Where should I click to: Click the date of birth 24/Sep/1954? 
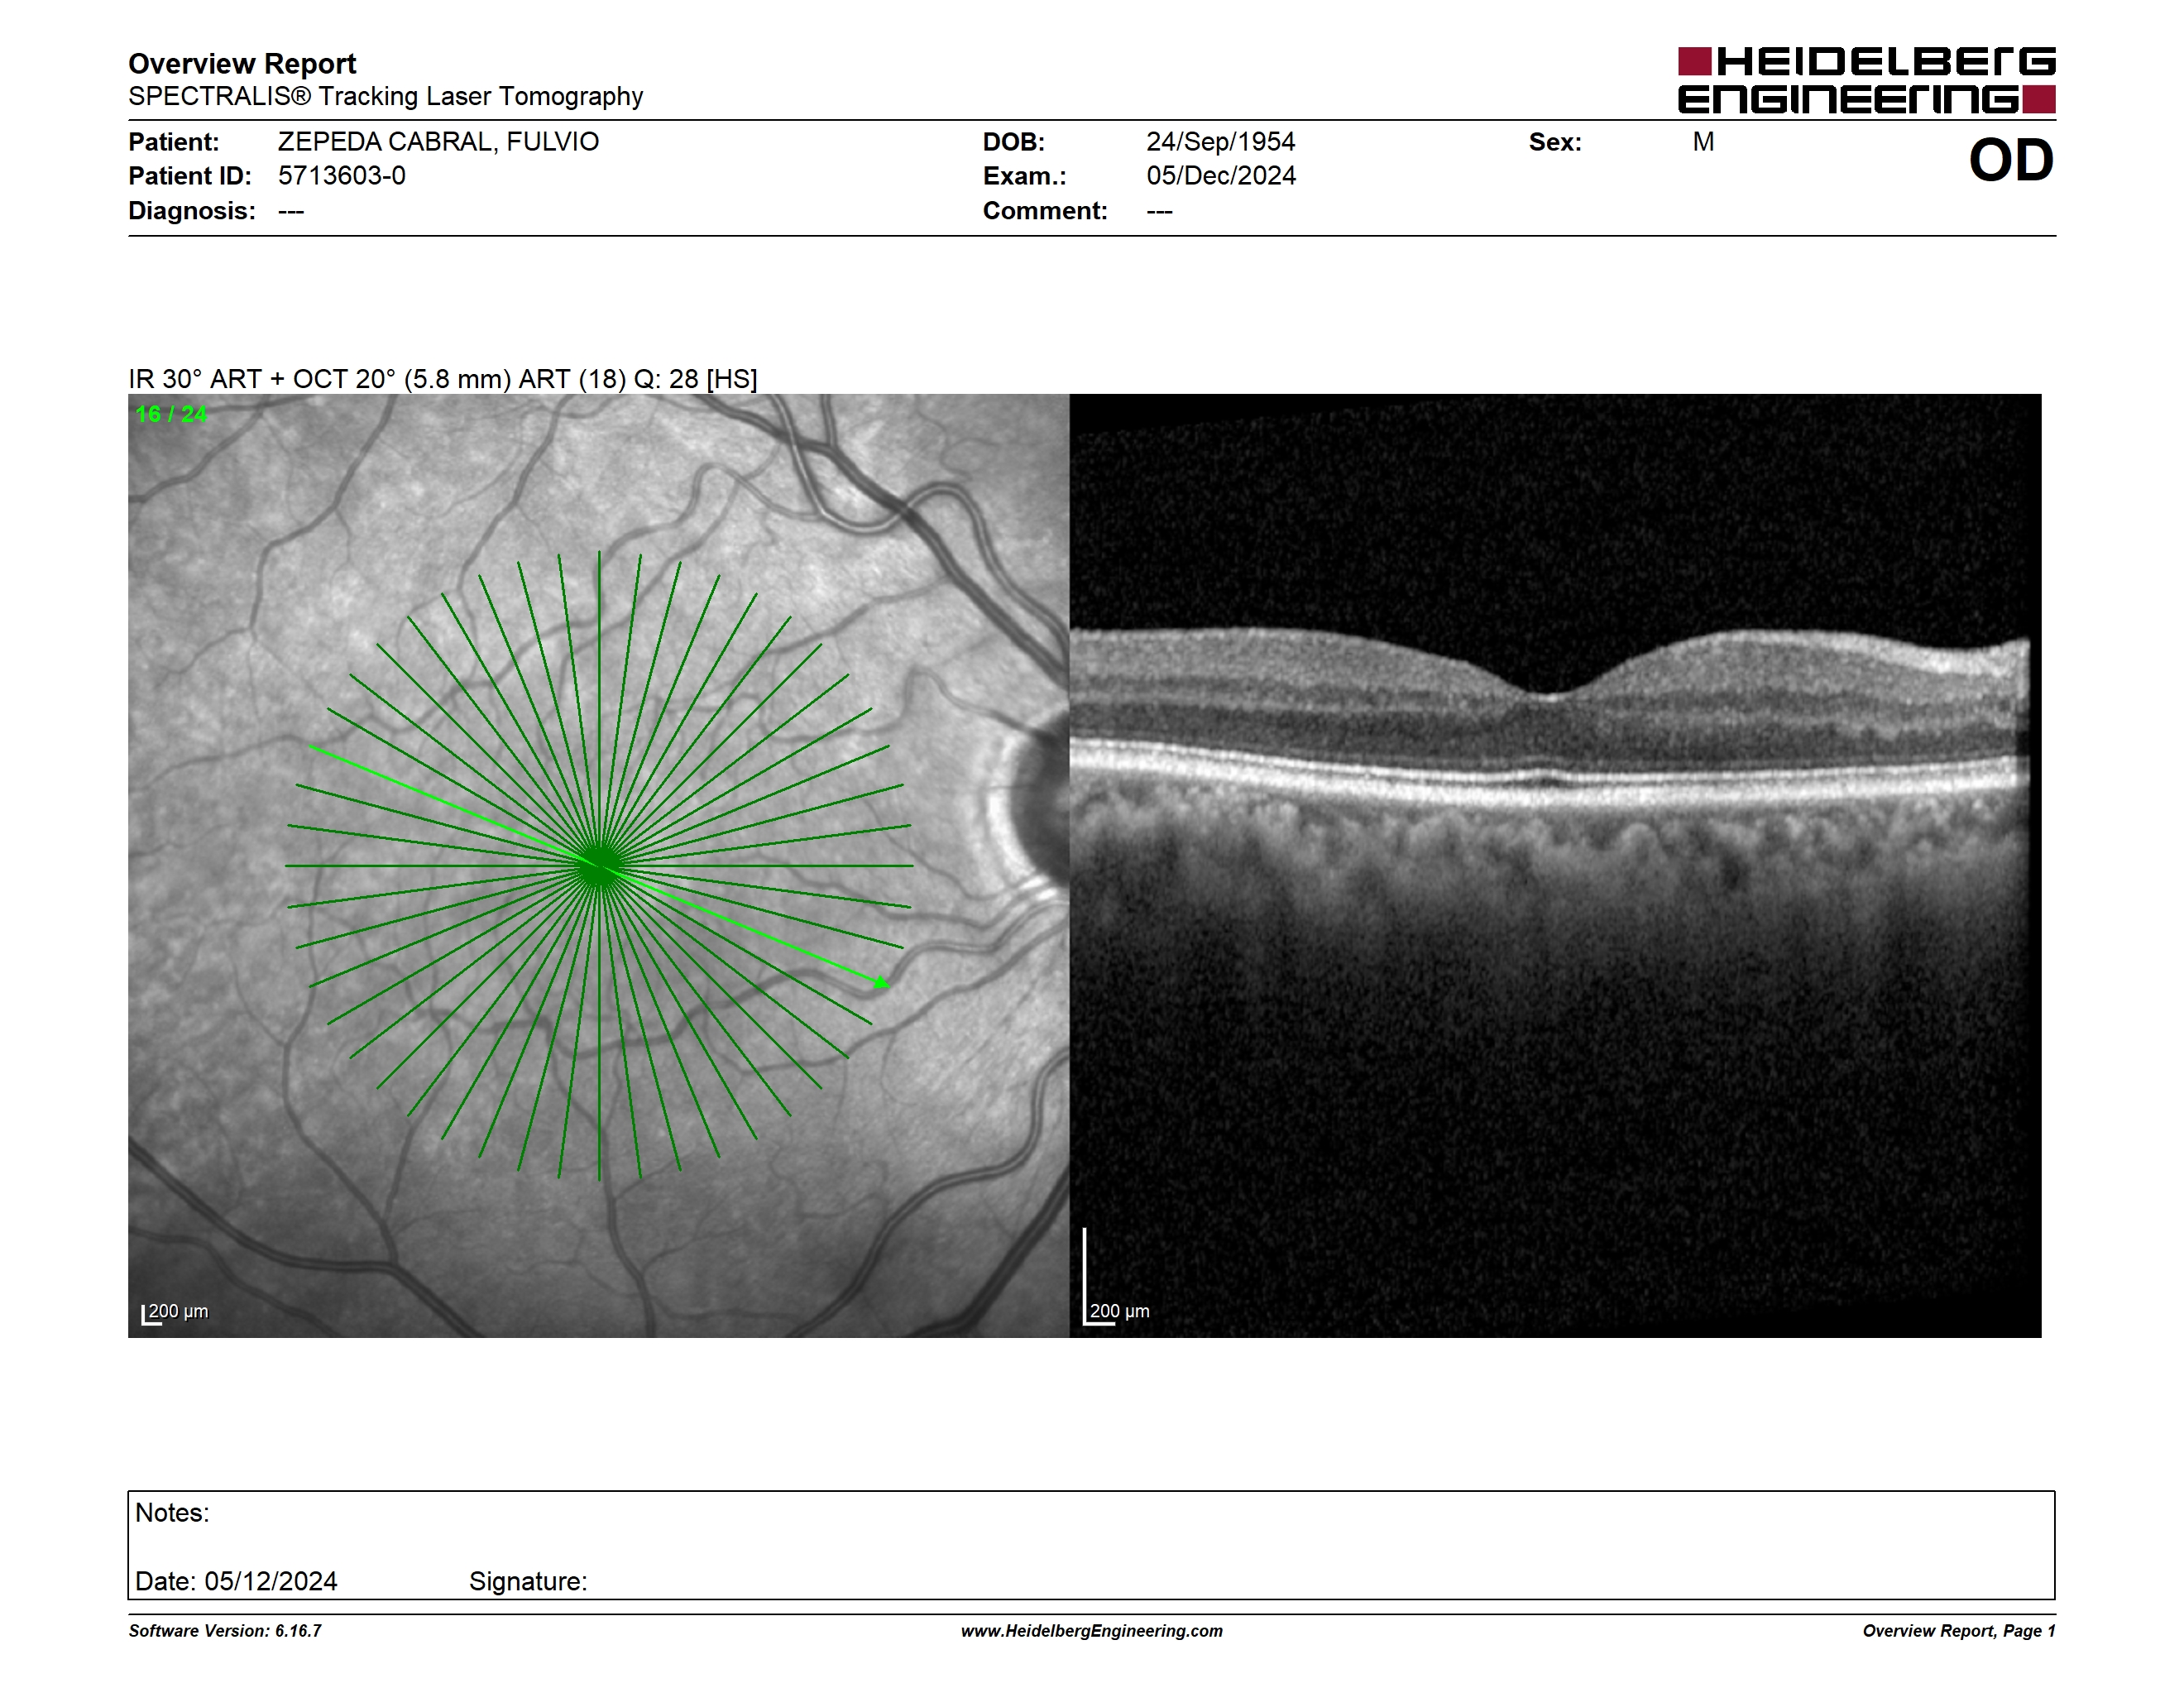pos(1220,142)
